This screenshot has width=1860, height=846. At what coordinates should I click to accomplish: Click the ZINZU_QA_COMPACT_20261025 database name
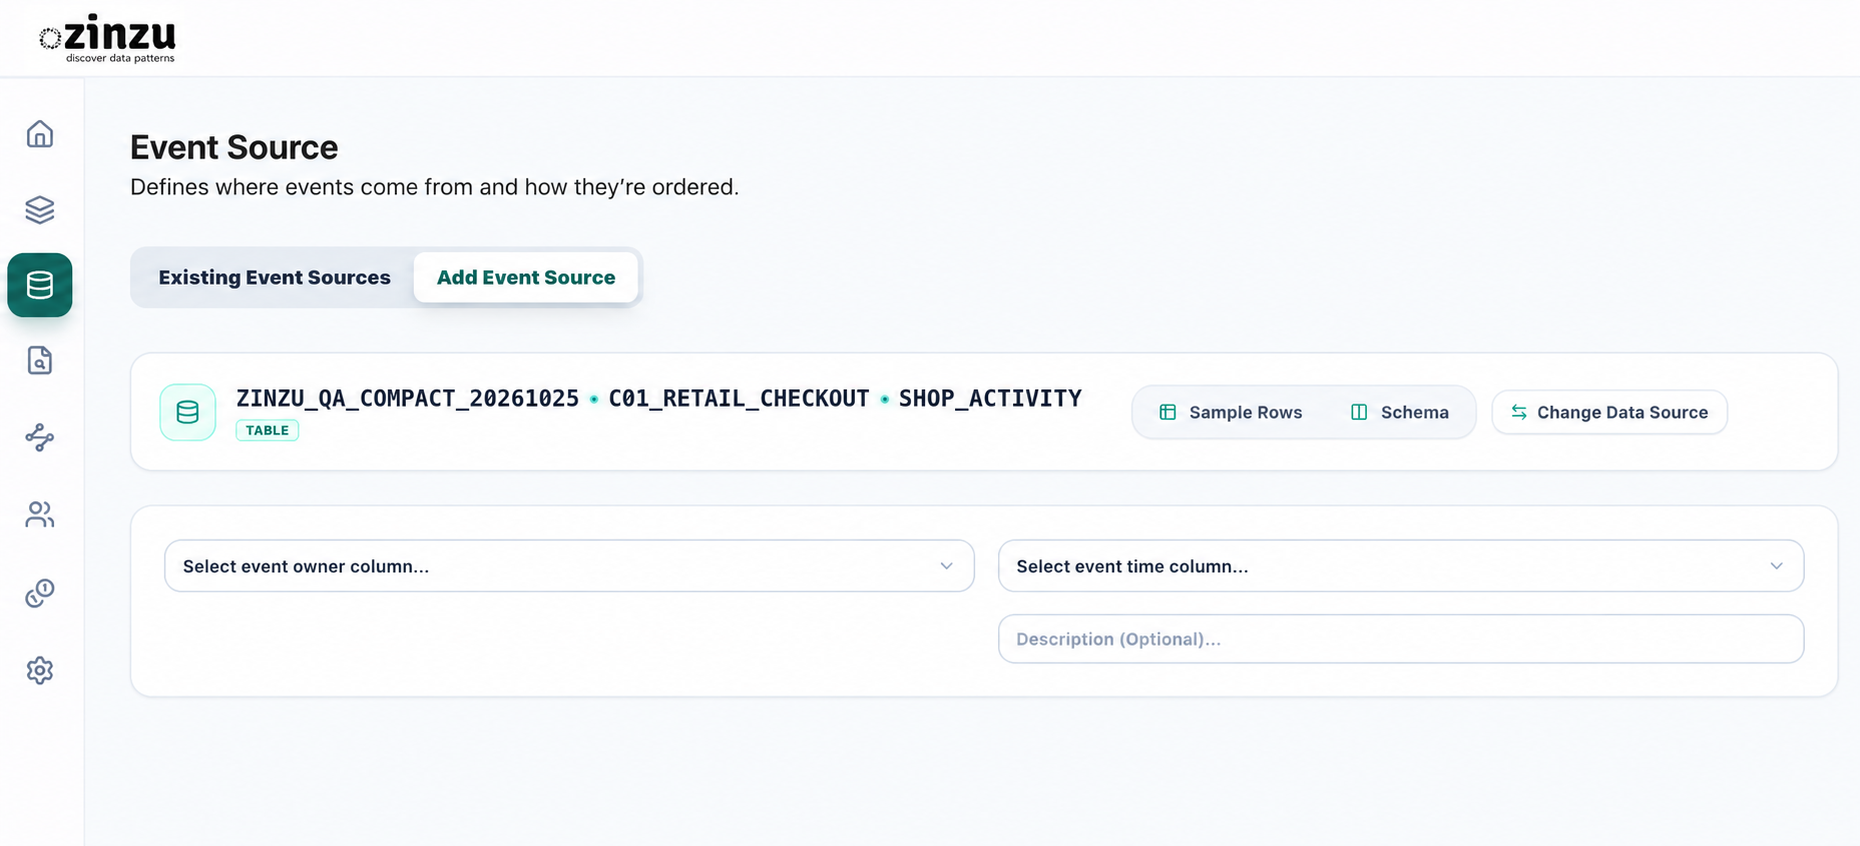[x=407, y=398]
